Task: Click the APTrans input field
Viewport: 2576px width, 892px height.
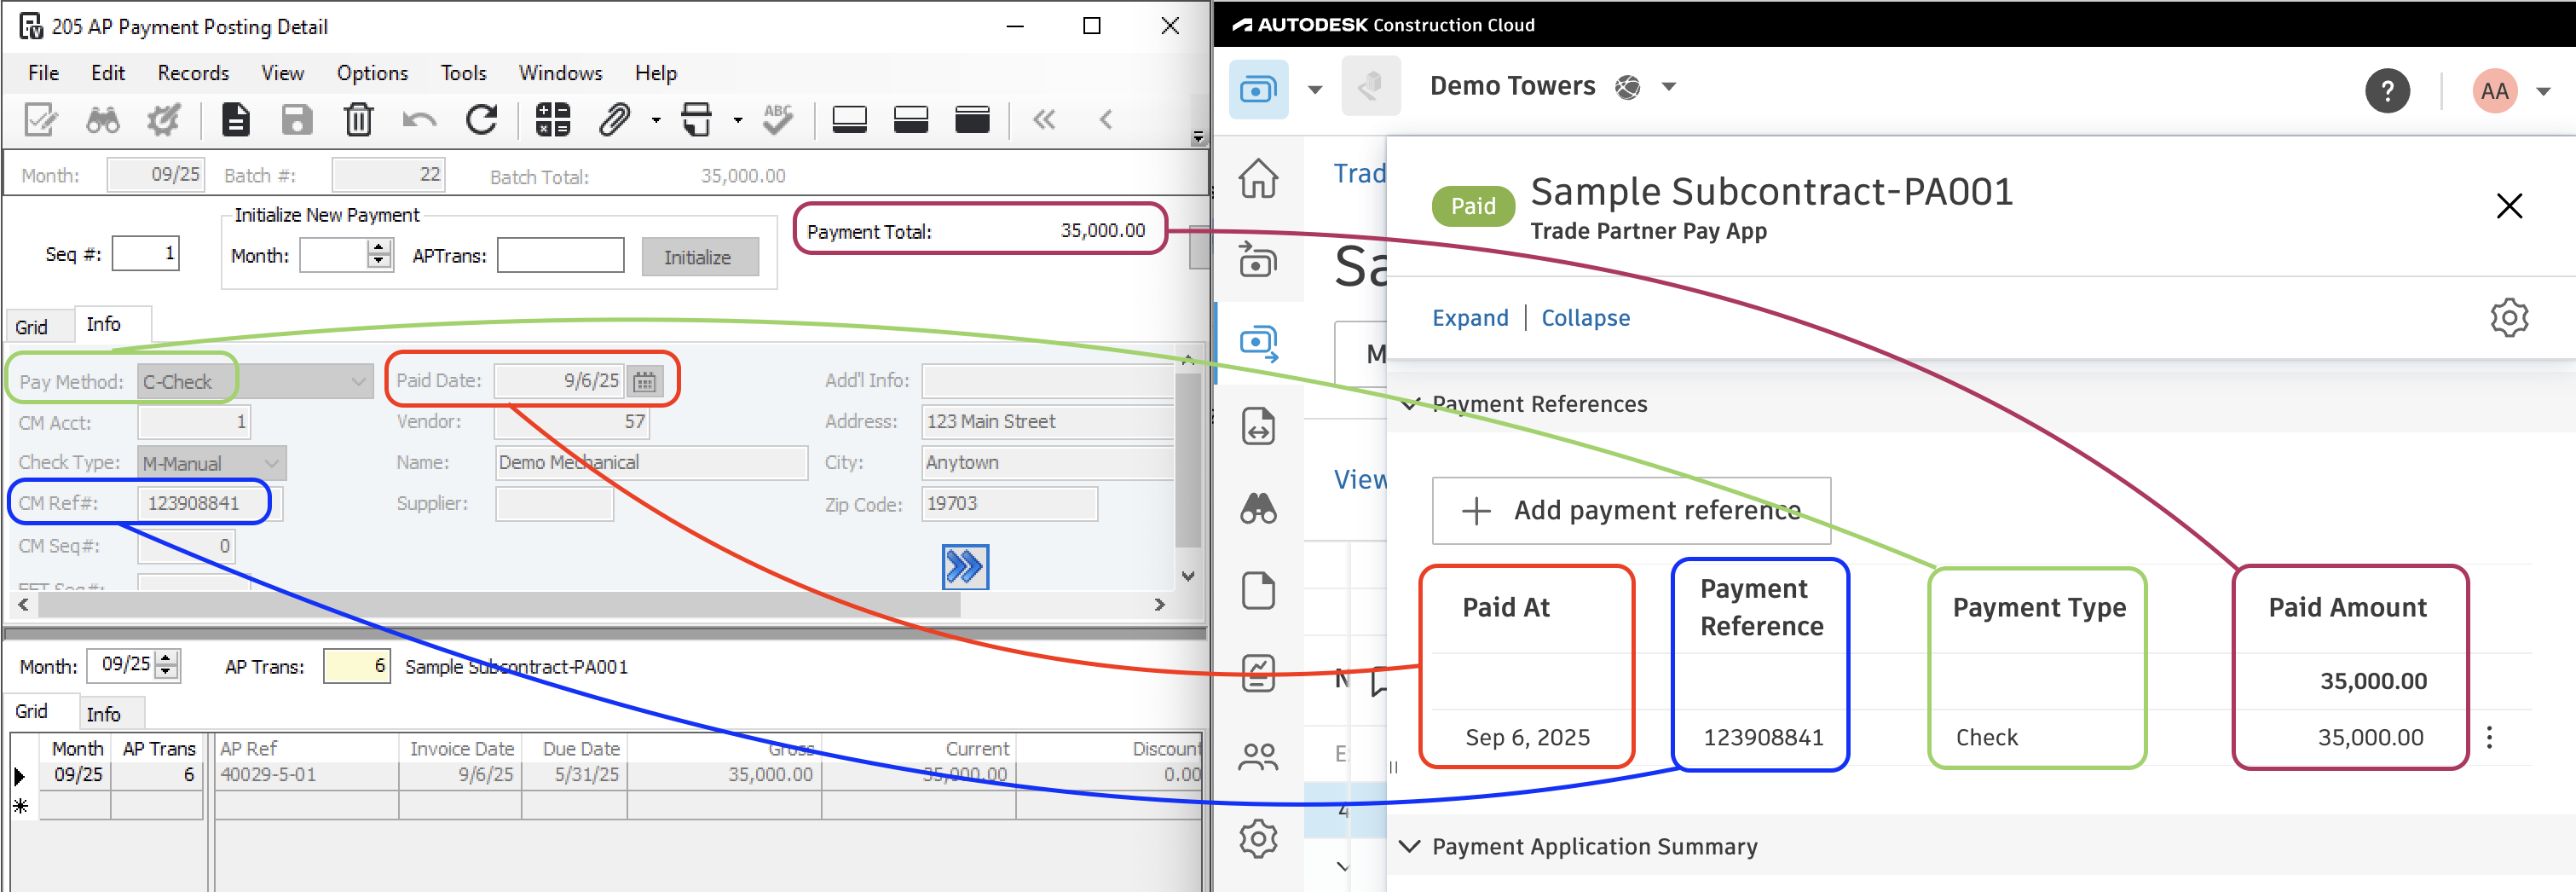Action: (x=560, y=255)
